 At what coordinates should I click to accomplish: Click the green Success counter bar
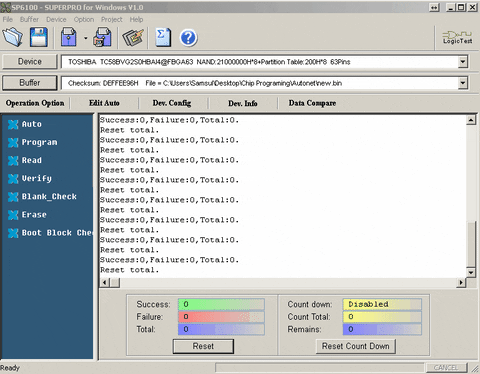(x=221, y=304)
